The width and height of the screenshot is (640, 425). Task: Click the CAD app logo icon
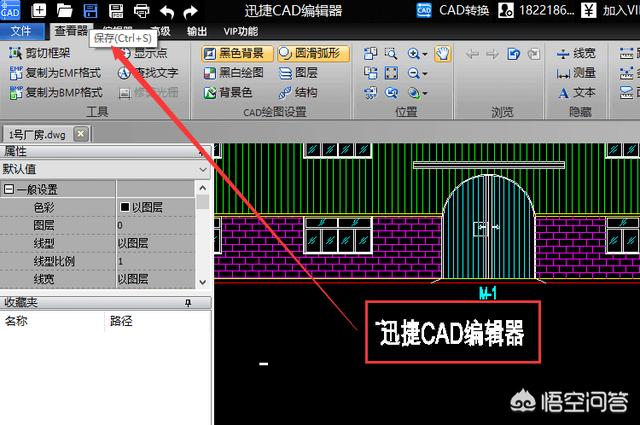[10, 10]
